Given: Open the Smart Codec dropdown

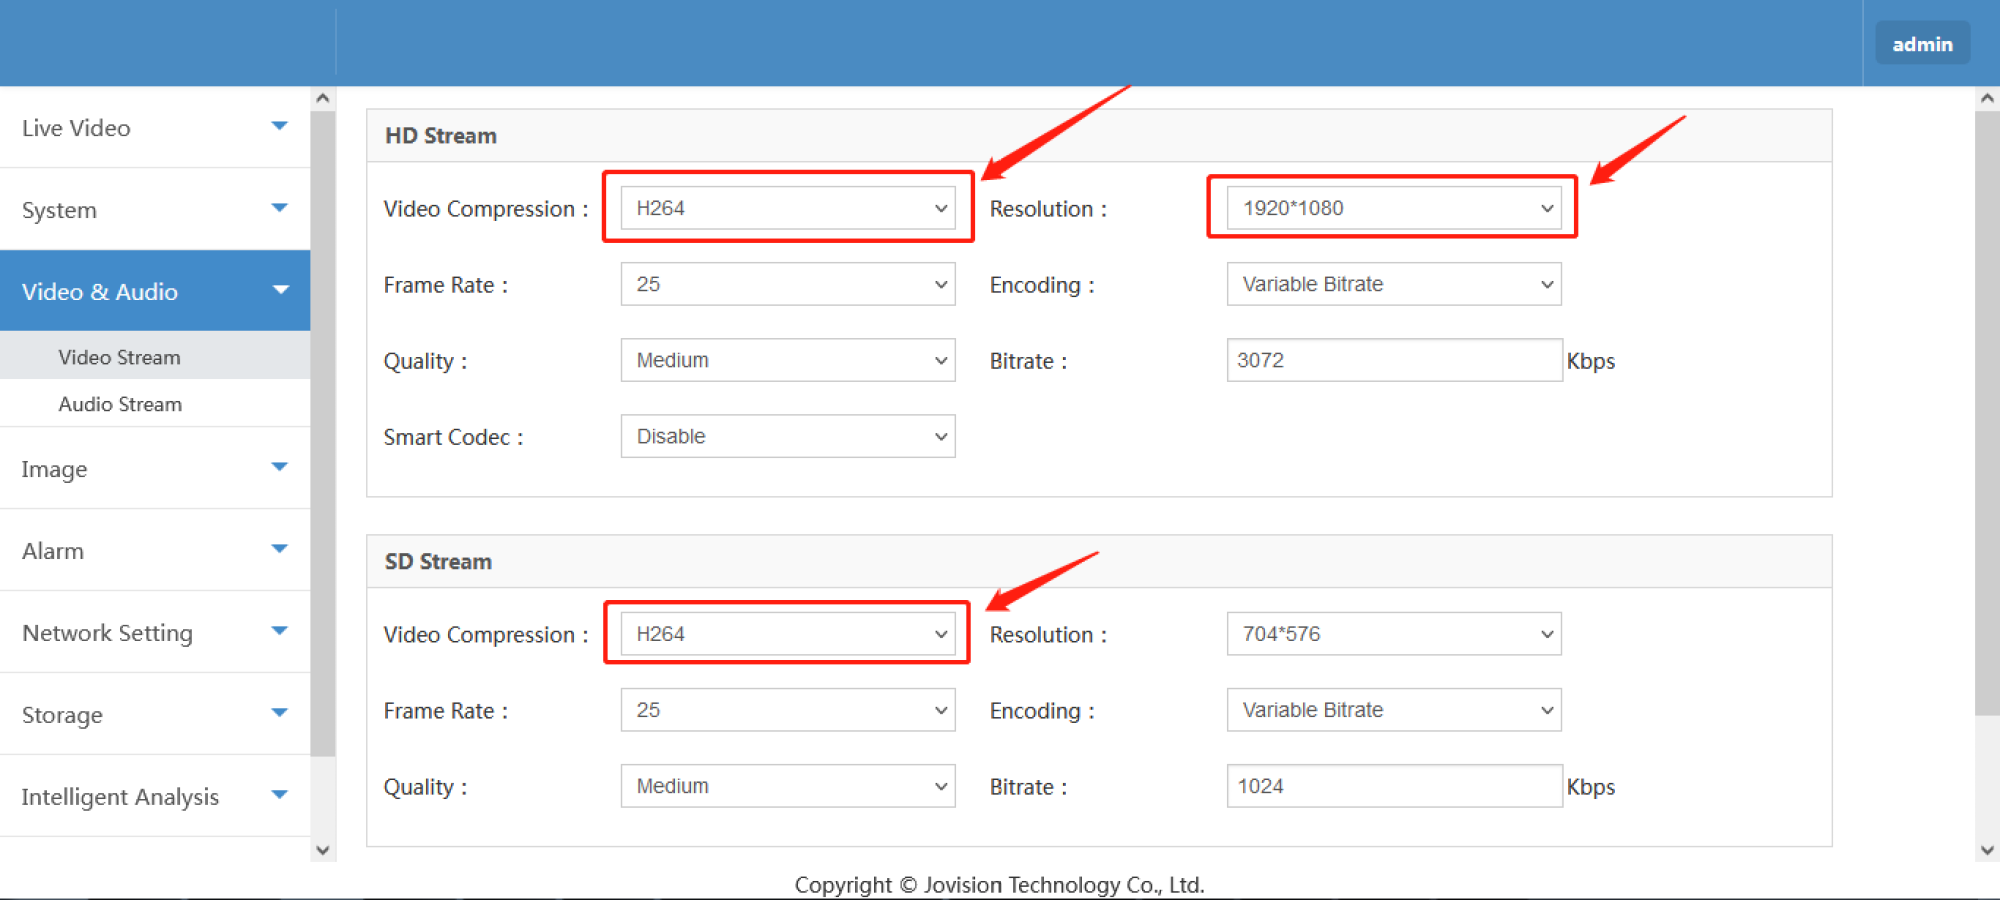Looking at the screenshot, I should 787,436.
